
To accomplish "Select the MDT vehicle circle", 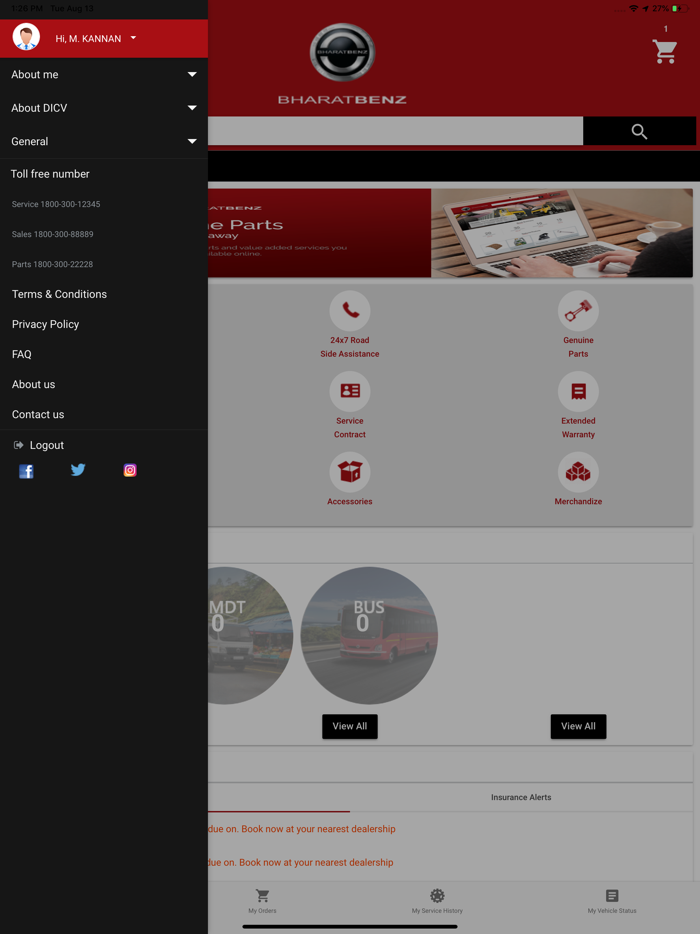I will [x=250, y=636].
